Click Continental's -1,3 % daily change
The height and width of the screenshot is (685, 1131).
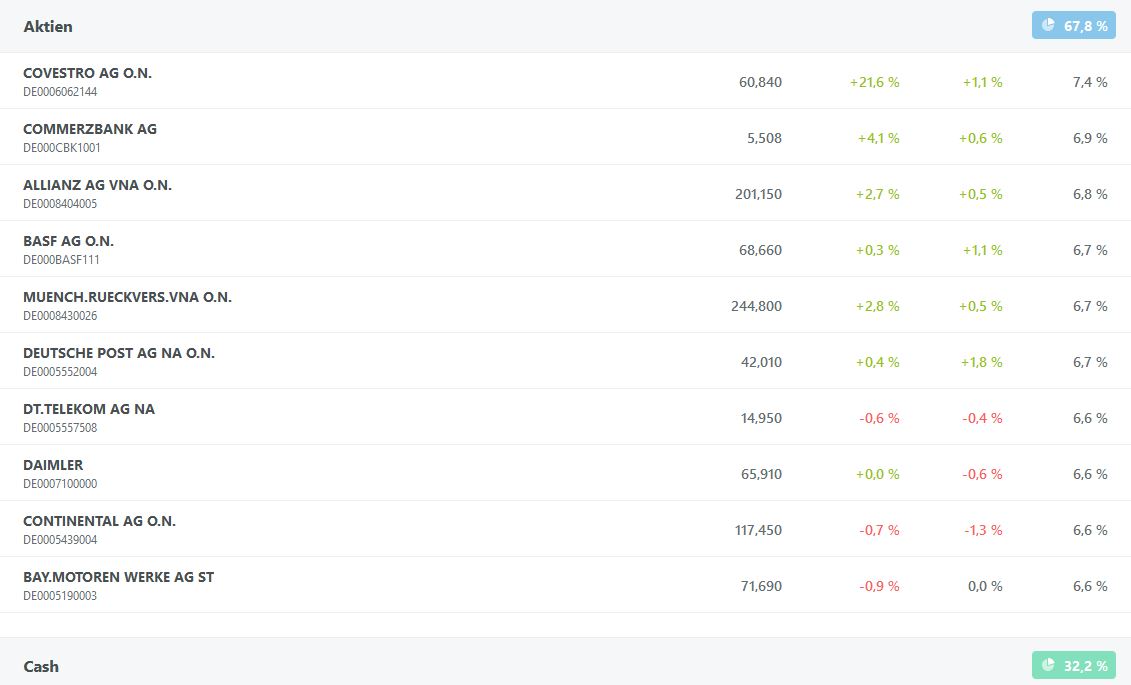pyautogui.click(x=983, y=530)
